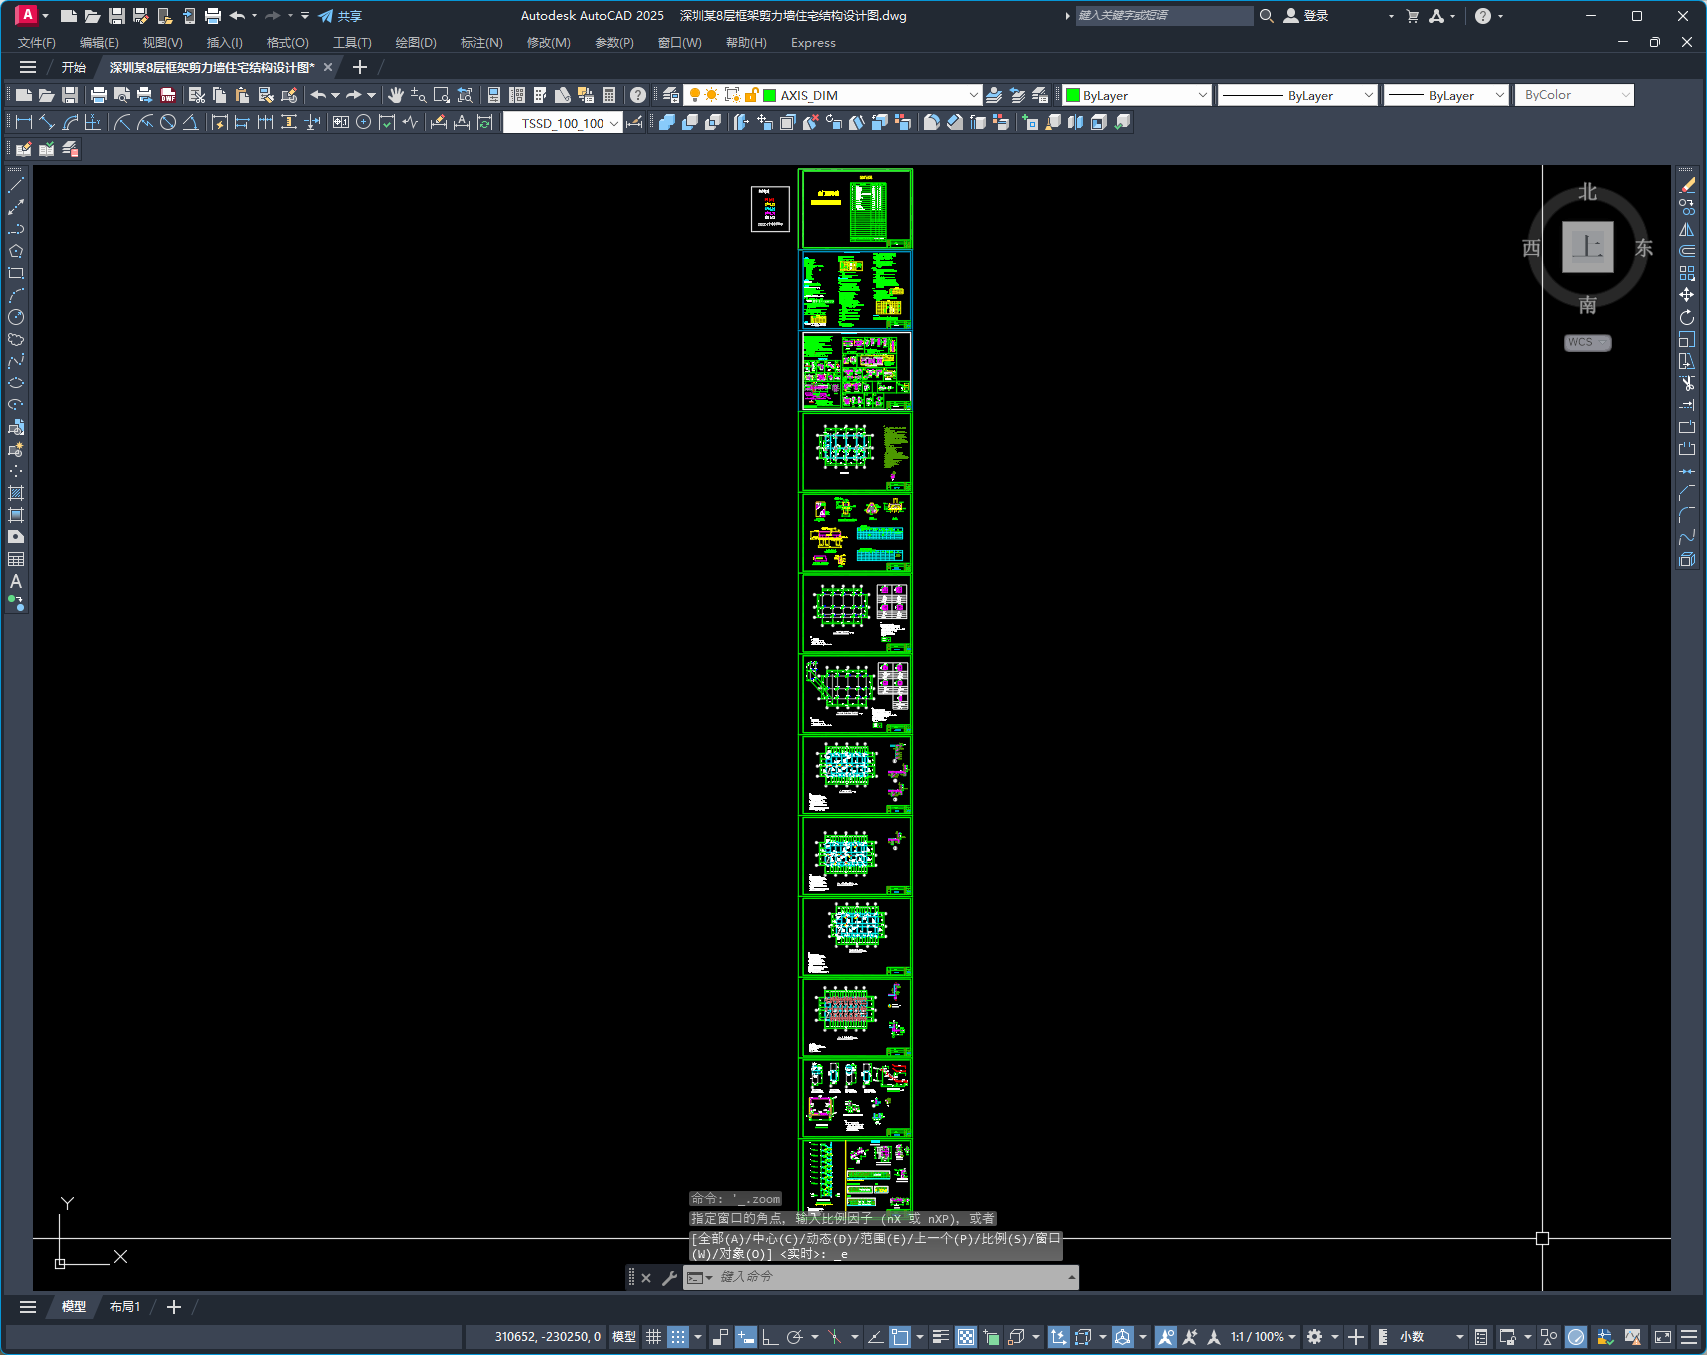Viewport: 1707px width, 1355px height.
Task: Toggle lineweight display in status bar
Action: click(x=941, y=1337)
